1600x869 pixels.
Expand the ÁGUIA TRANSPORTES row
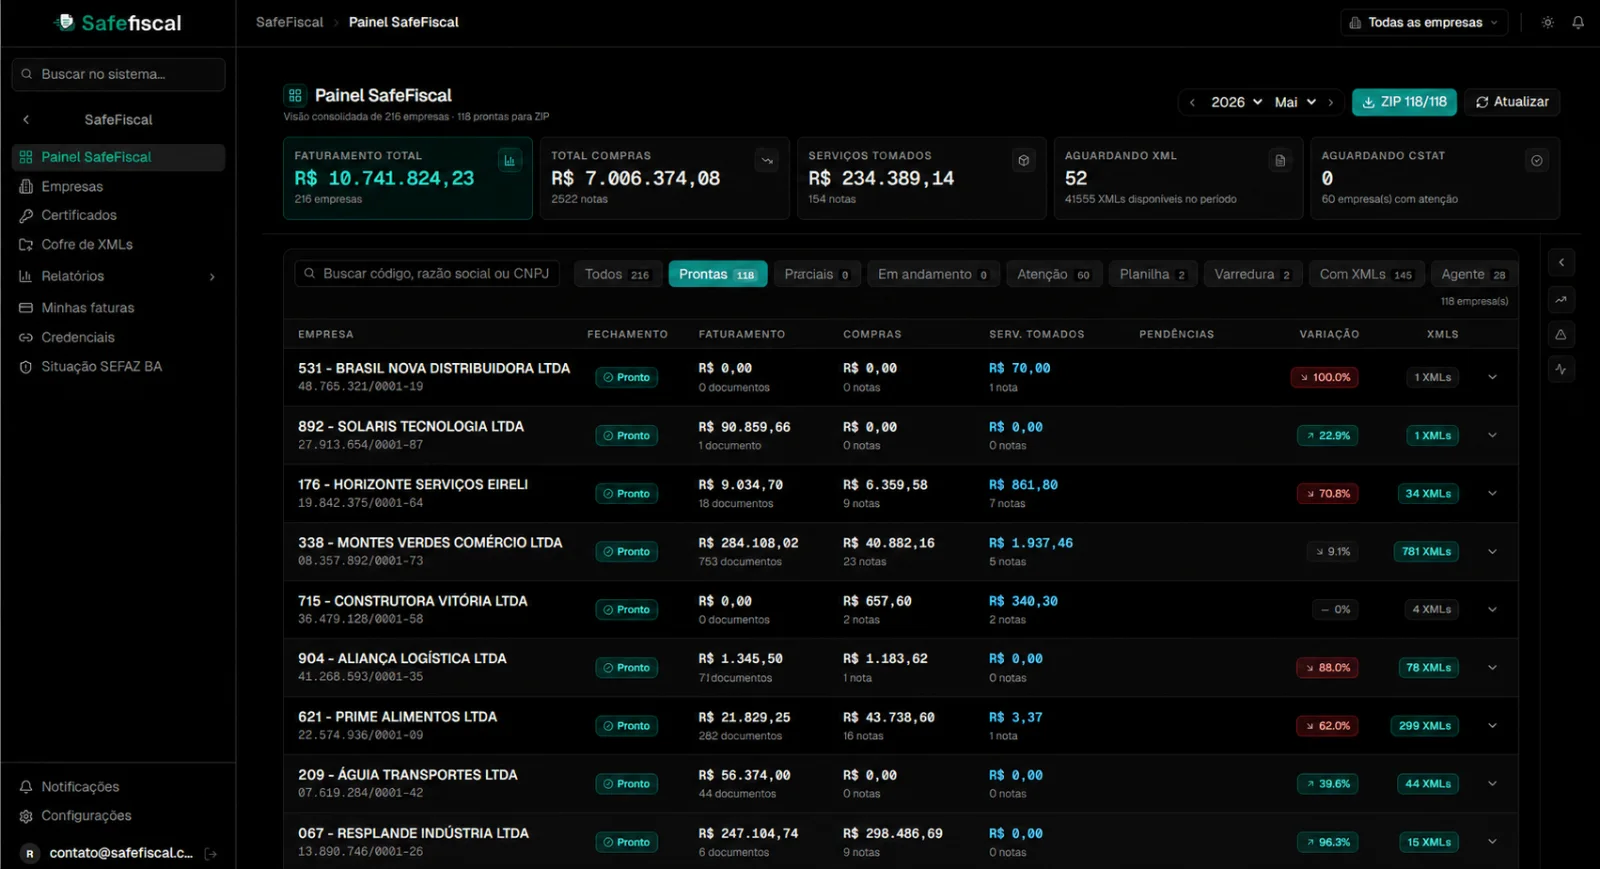pyautogui.click(x=1492, y=783)
